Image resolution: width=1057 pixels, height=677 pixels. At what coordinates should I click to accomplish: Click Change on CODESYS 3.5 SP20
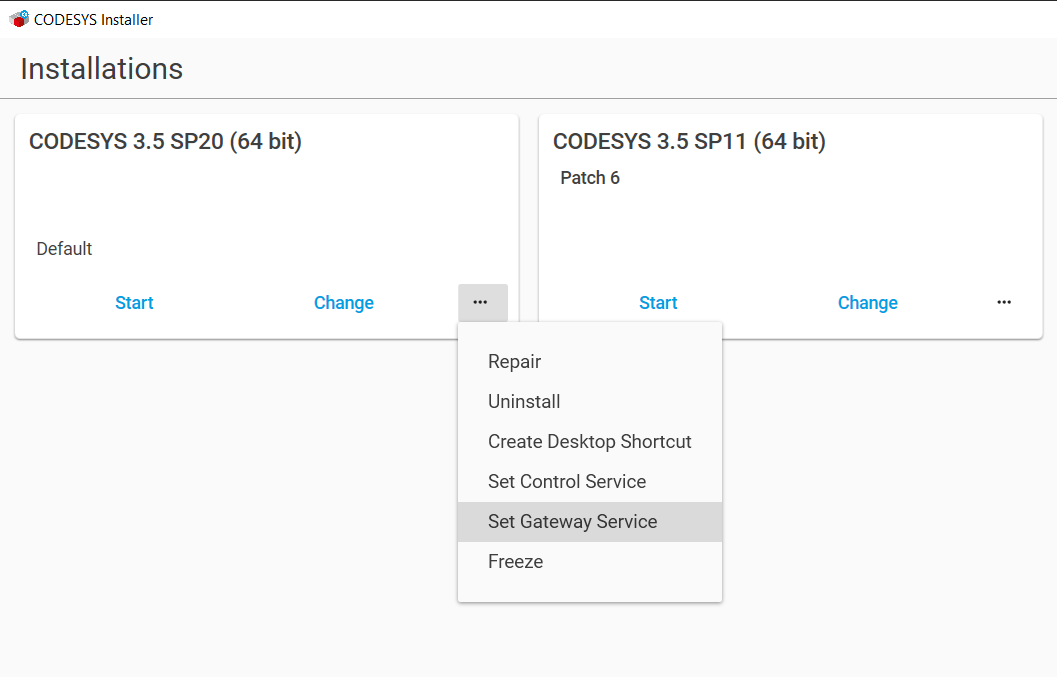[x=343, y=302]
